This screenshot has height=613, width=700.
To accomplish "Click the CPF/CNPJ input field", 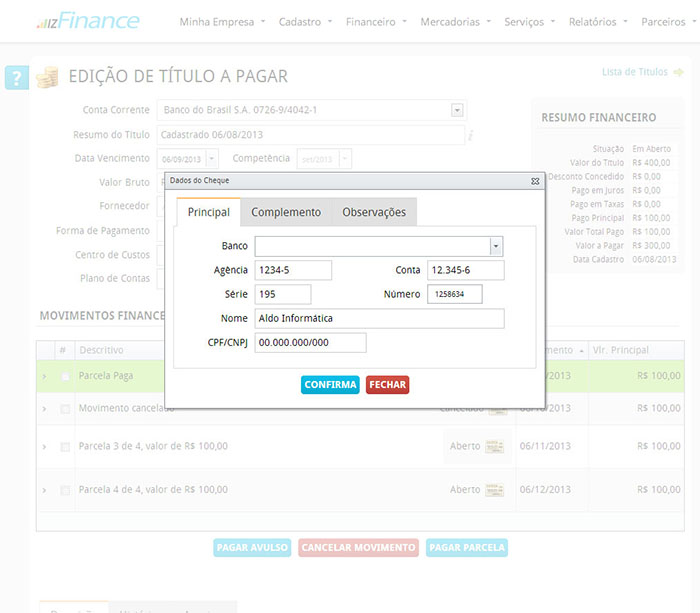I will 310,343.
